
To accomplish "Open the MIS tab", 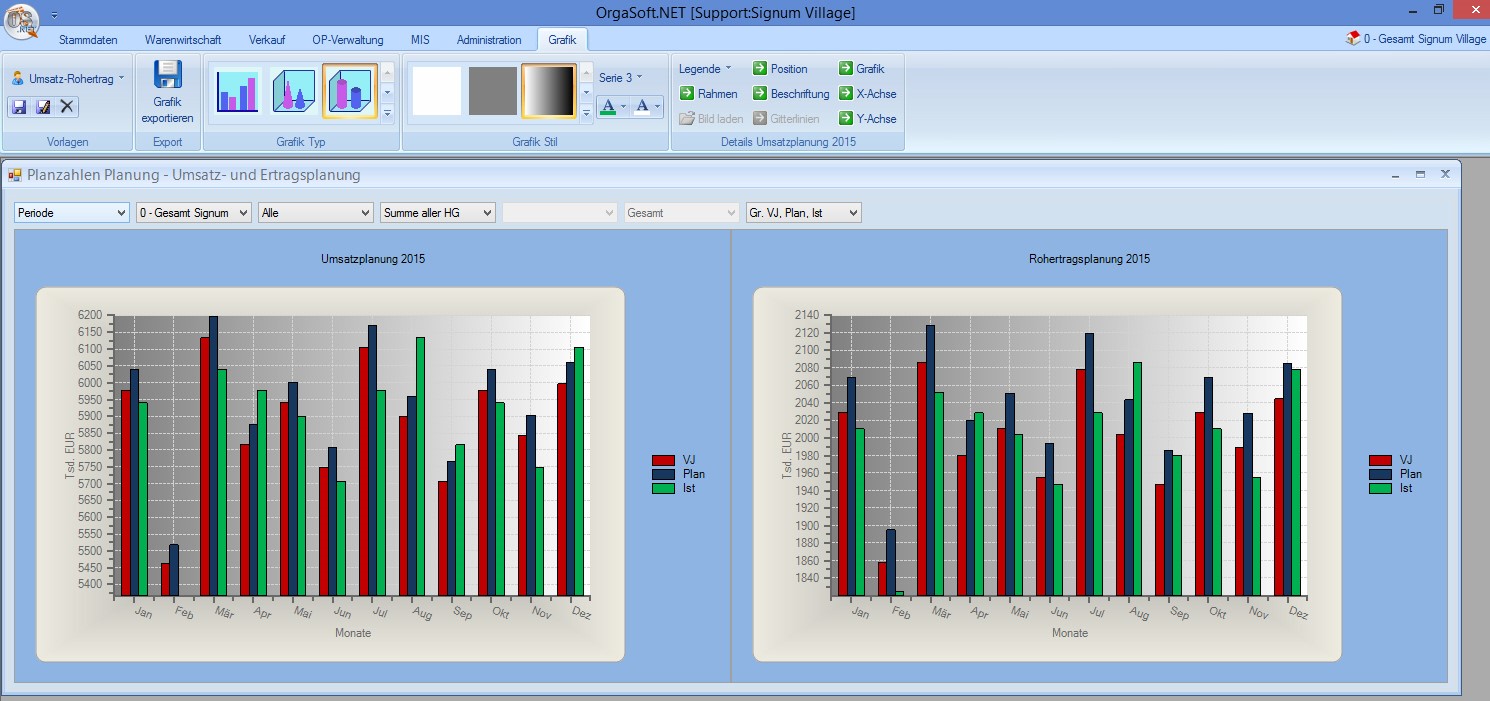I will click(420, 40).
